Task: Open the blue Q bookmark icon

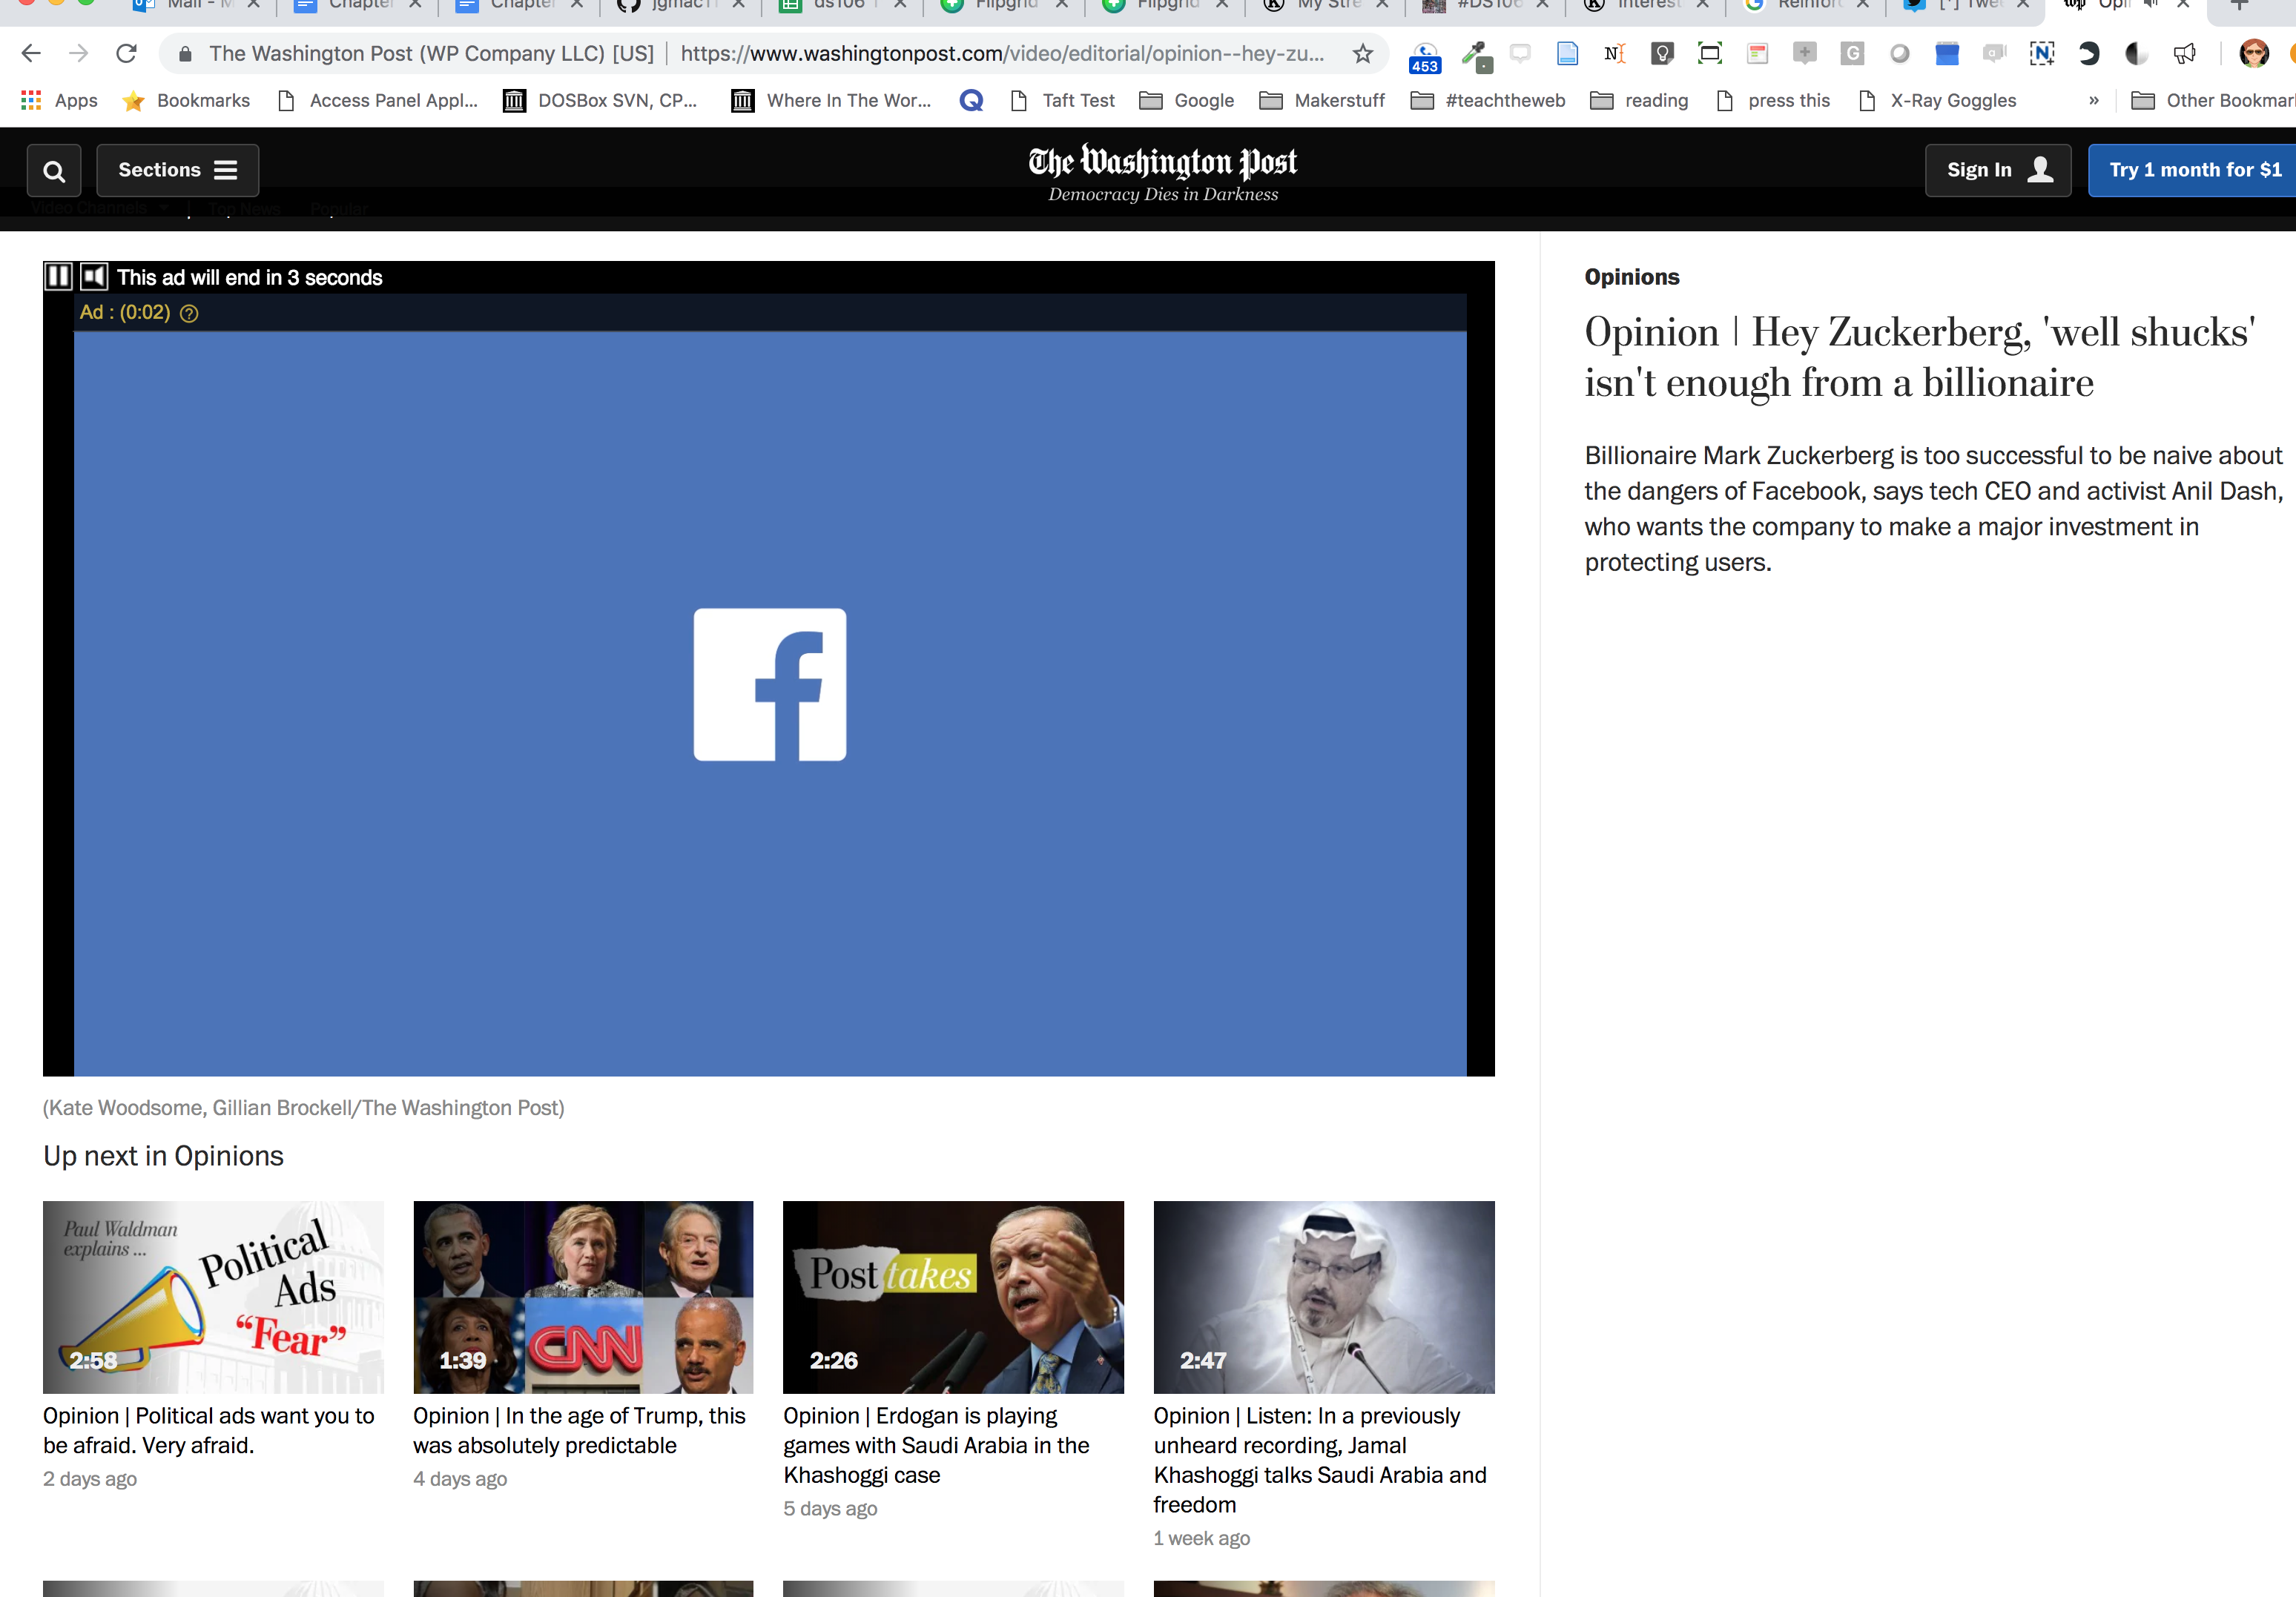Action: pos(970,100)
